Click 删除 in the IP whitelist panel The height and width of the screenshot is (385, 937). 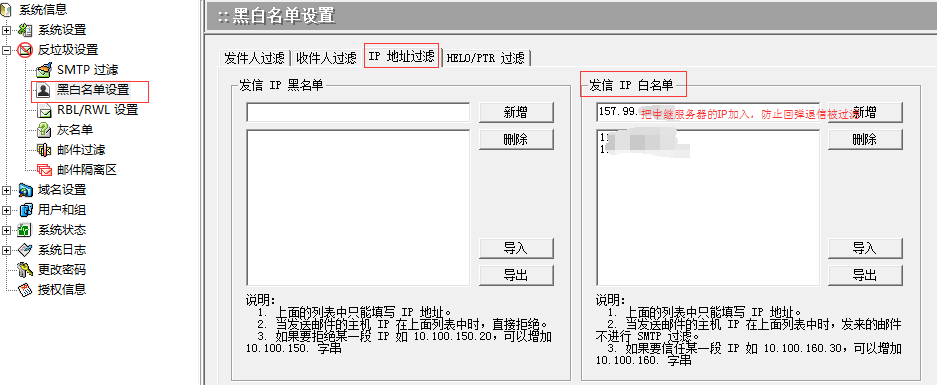pyautogui.click(x=865, y=139)
